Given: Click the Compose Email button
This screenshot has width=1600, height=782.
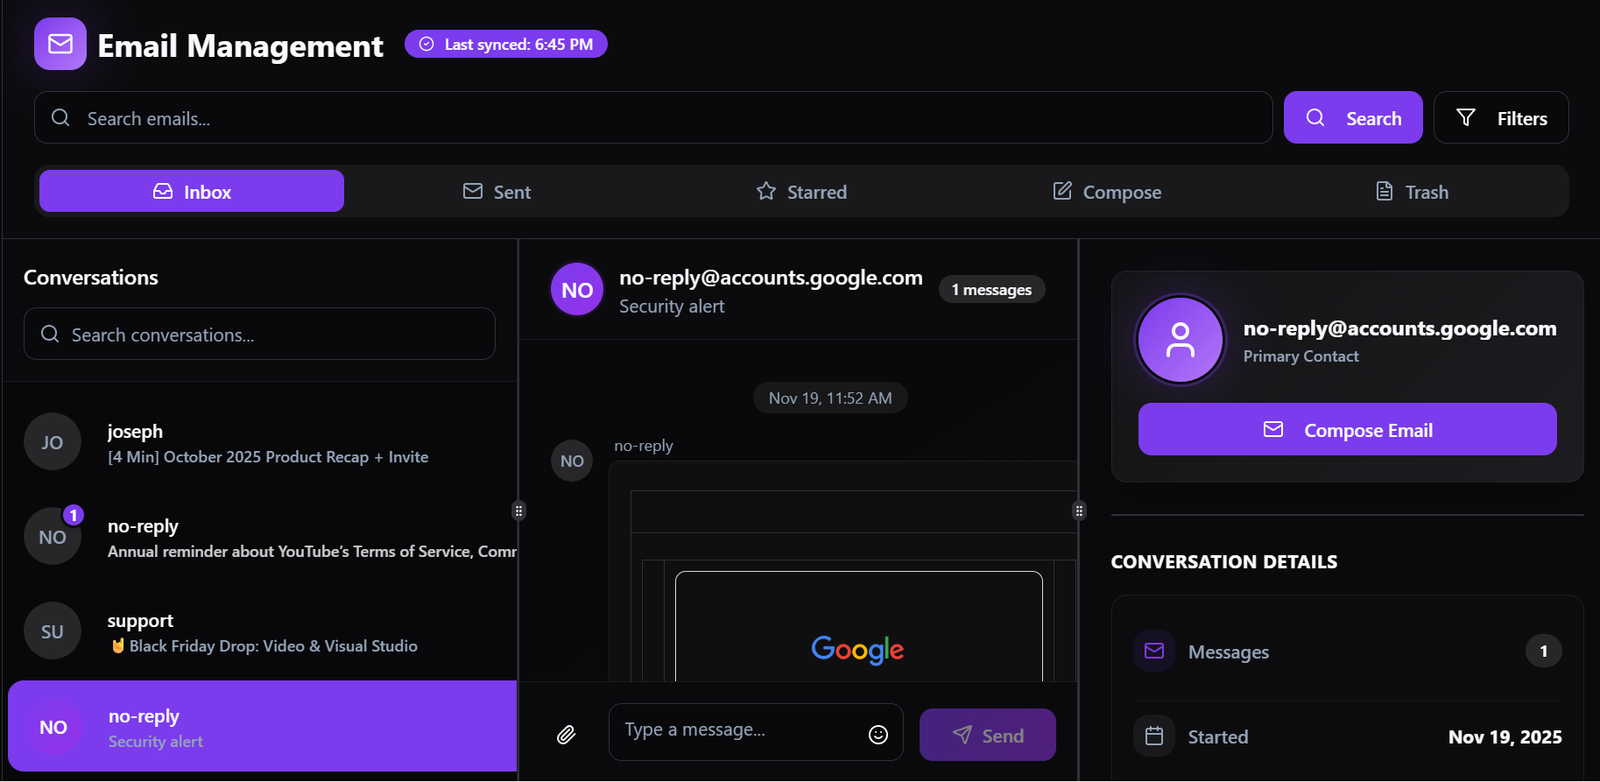Looking at the screenshot, I should click(x=1347, y=430).
